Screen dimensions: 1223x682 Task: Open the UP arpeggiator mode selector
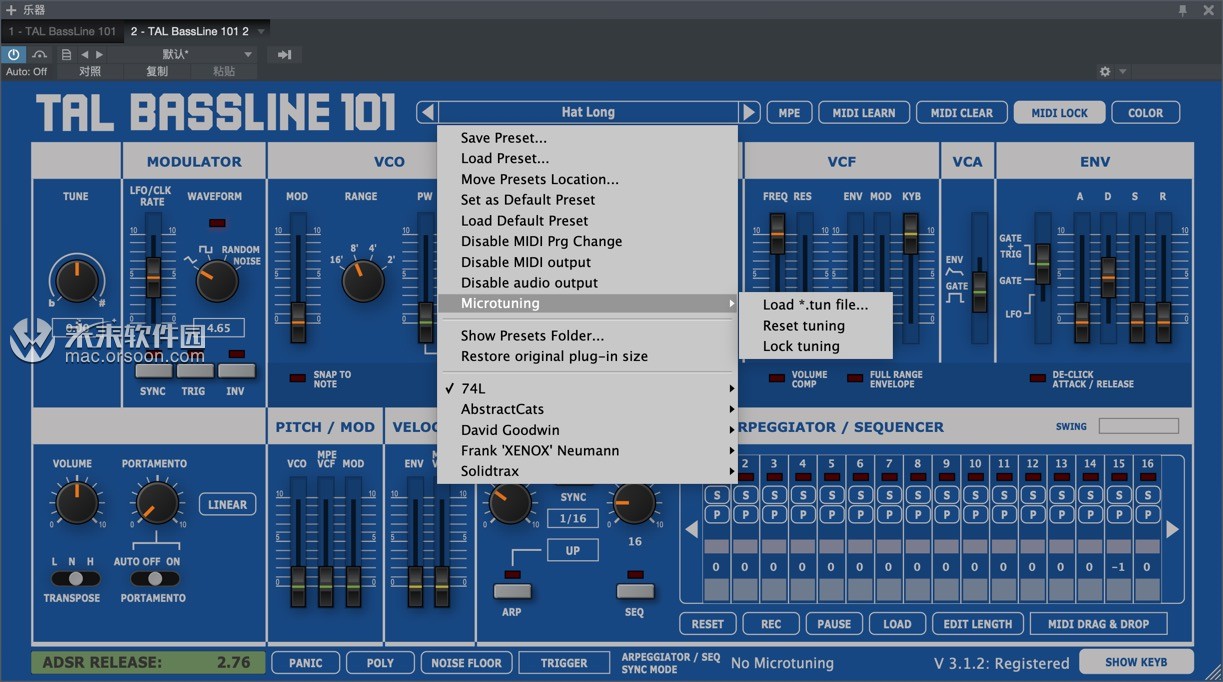point(573,551)
